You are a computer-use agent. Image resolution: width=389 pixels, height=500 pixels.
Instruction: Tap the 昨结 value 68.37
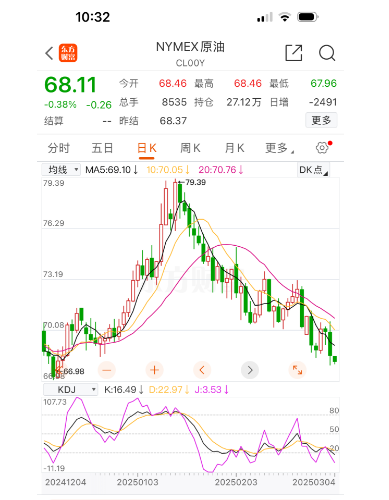click(173, 121)
